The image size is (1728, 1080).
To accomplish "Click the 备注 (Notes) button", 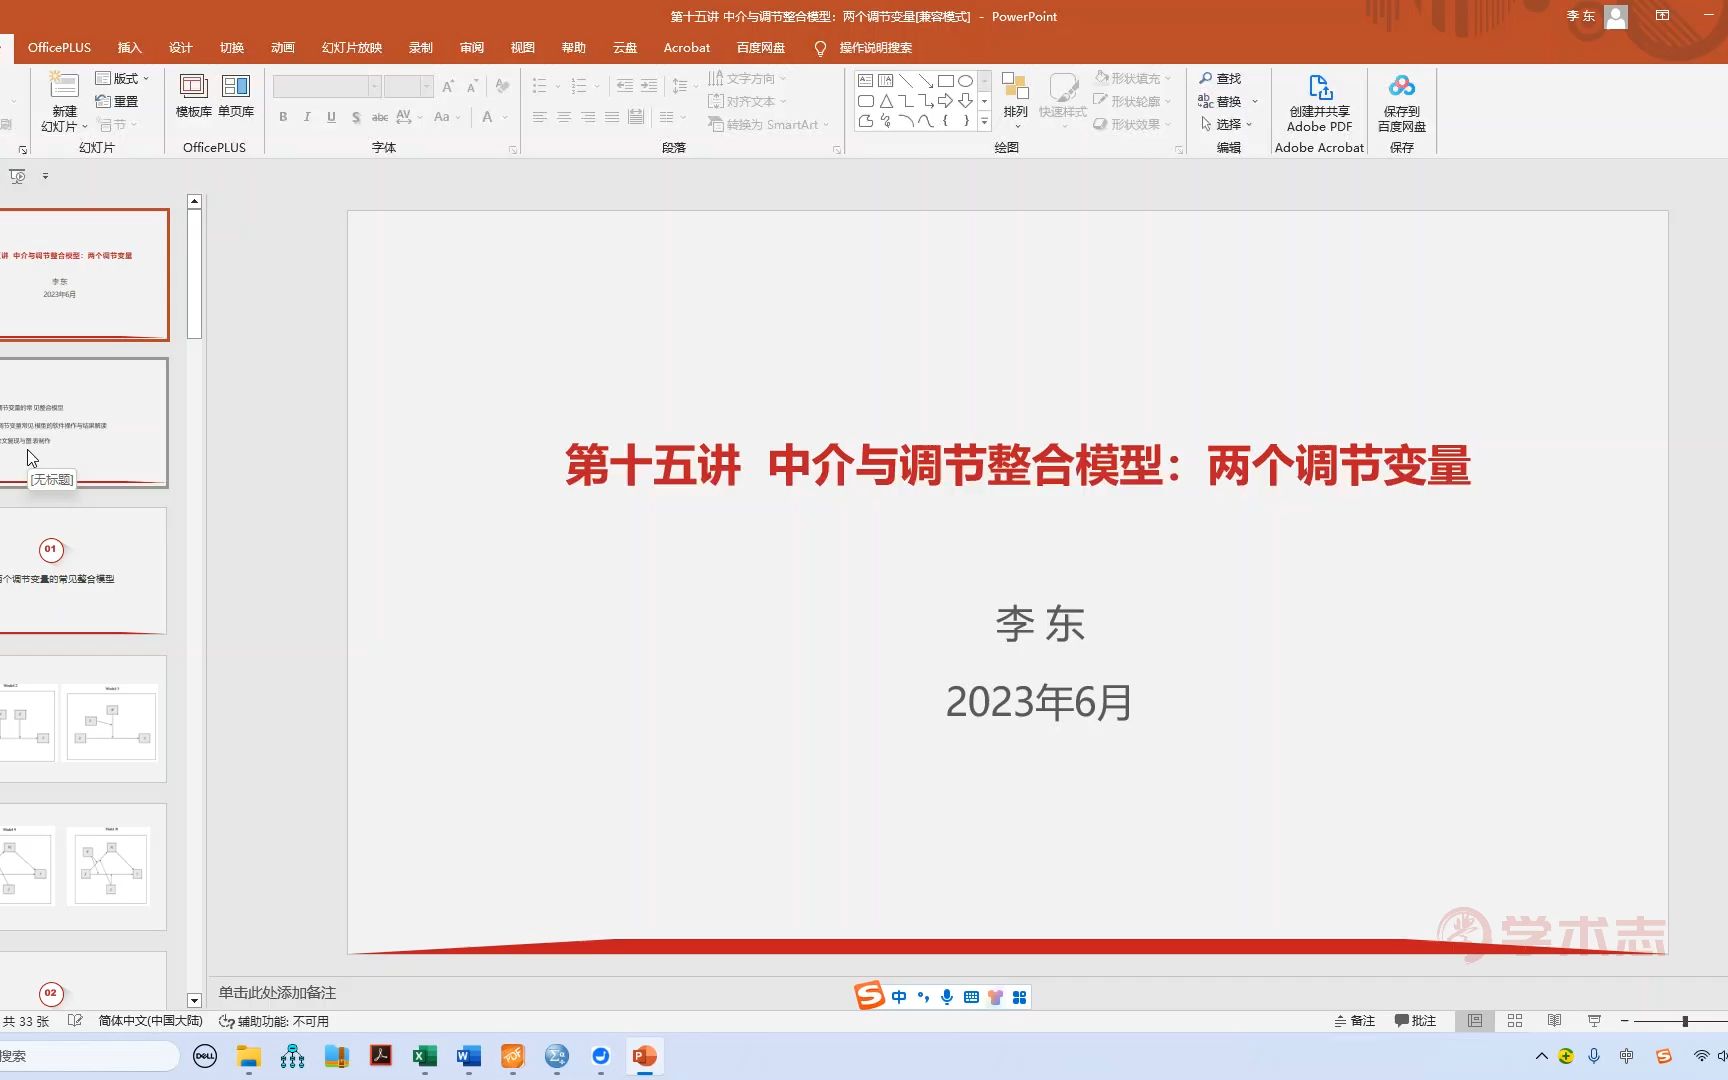I will (1357, 1020).
